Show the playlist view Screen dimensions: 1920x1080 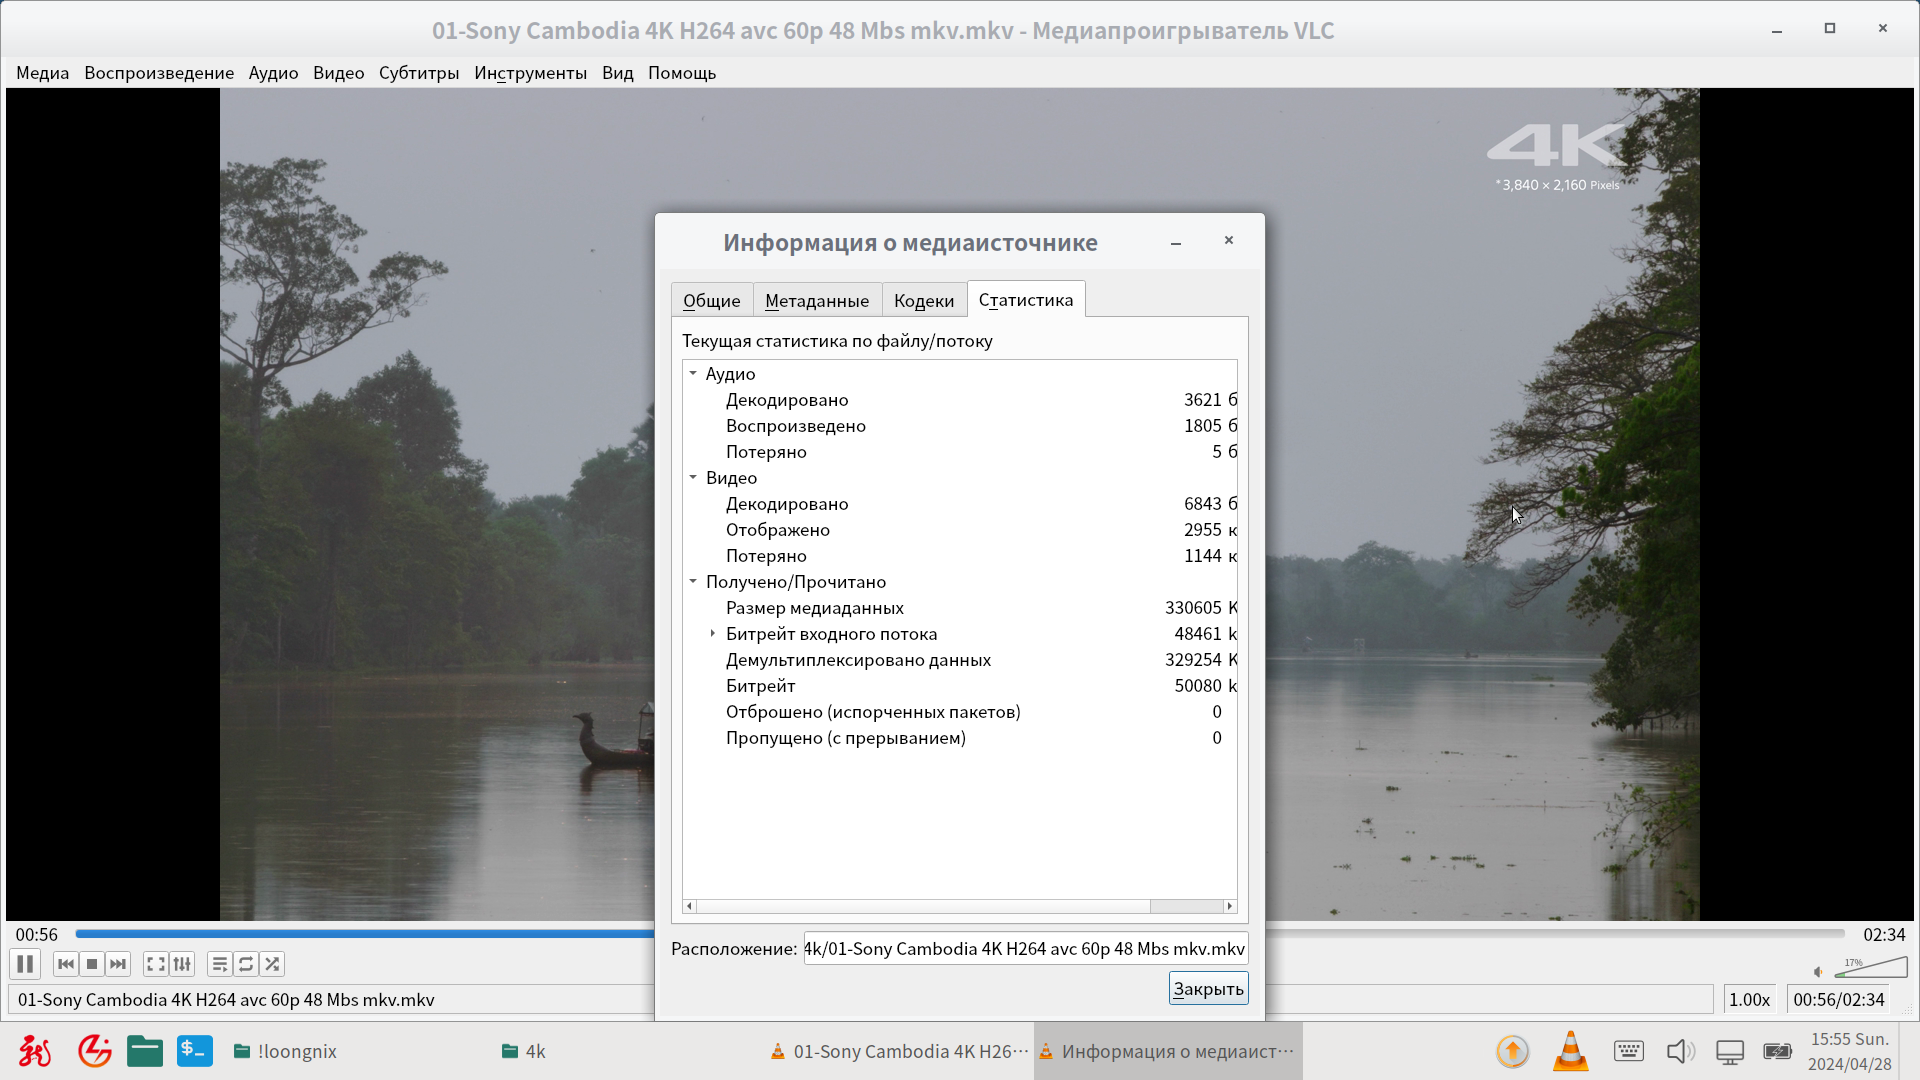pos(220,964)
